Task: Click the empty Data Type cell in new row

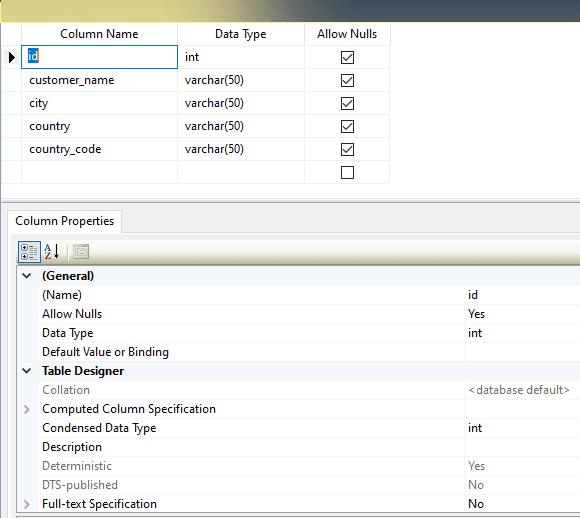Action: (241, 172)
